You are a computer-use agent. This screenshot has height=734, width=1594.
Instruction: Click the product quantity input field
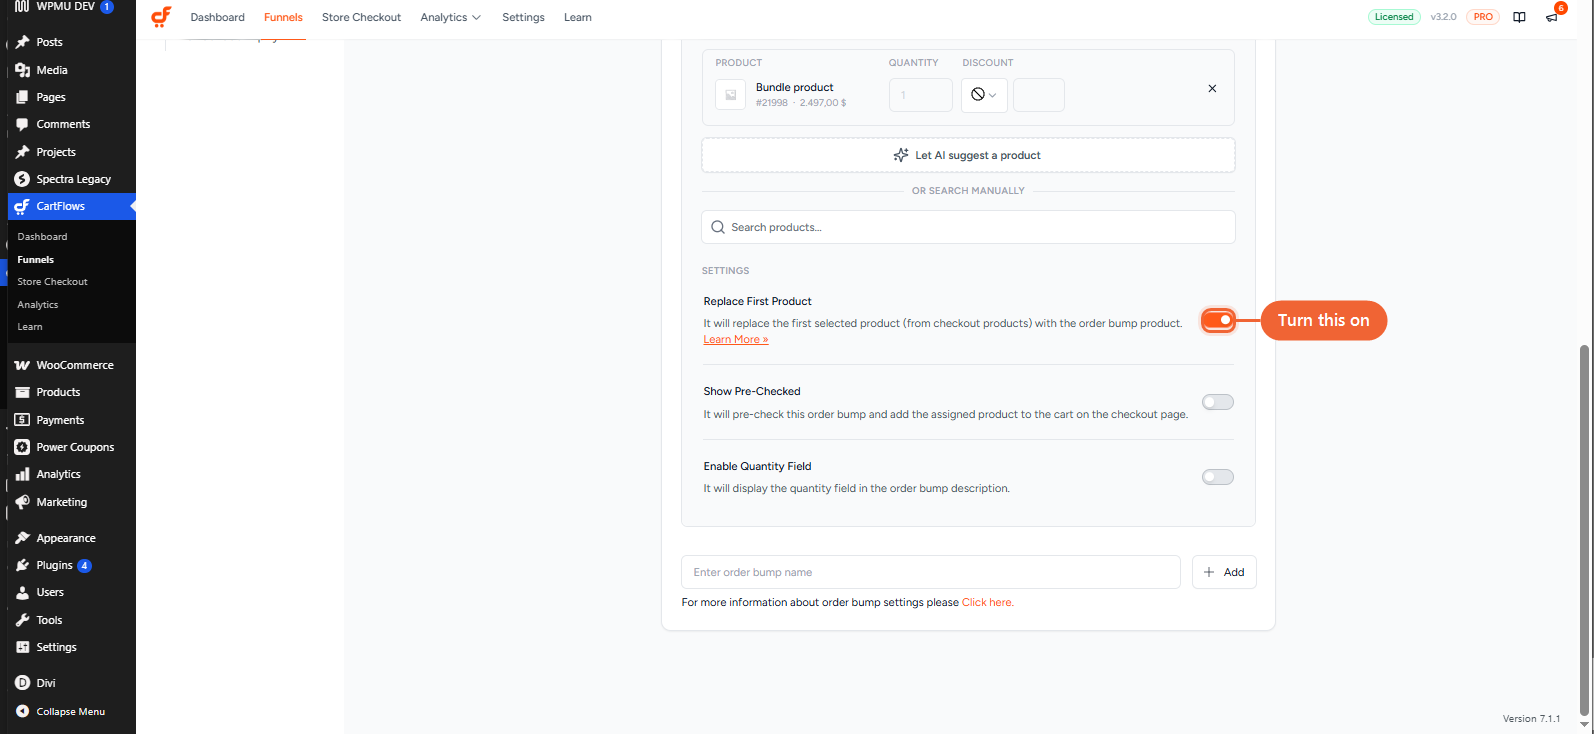[x=921, y=95]
